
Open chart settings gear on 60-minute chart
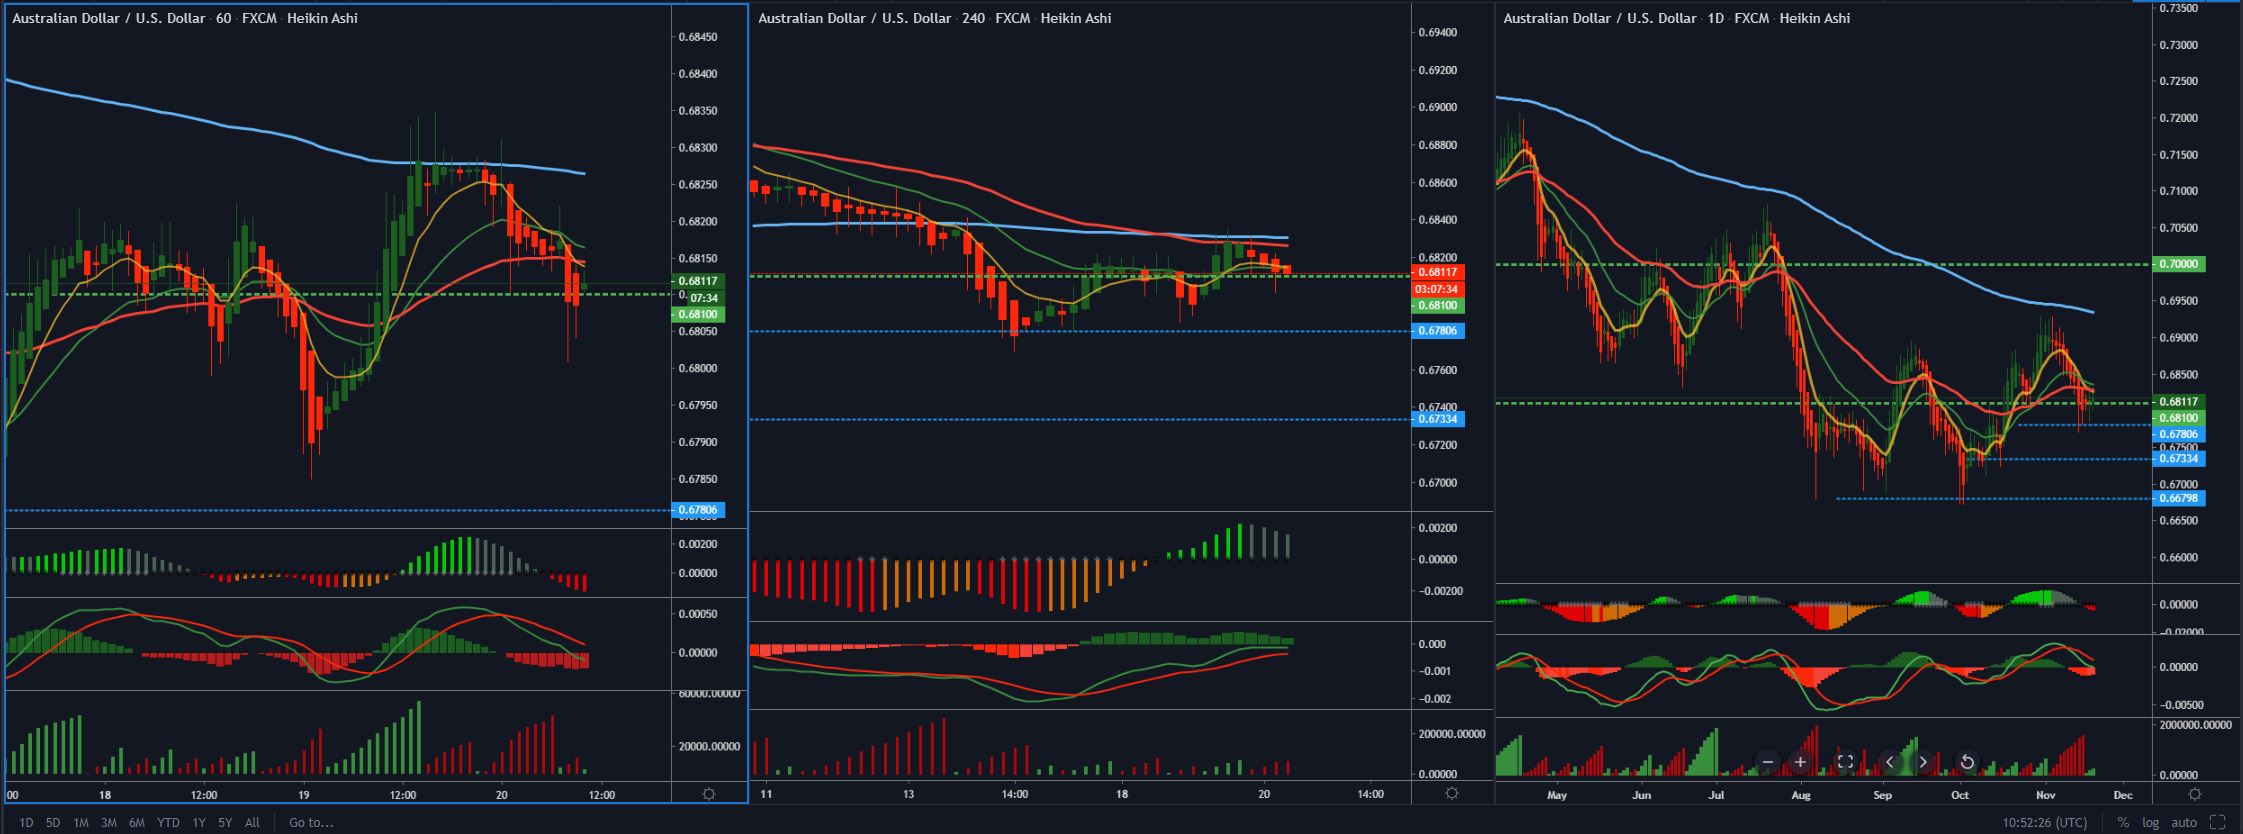pyautogui.click(x=709, y=794)
